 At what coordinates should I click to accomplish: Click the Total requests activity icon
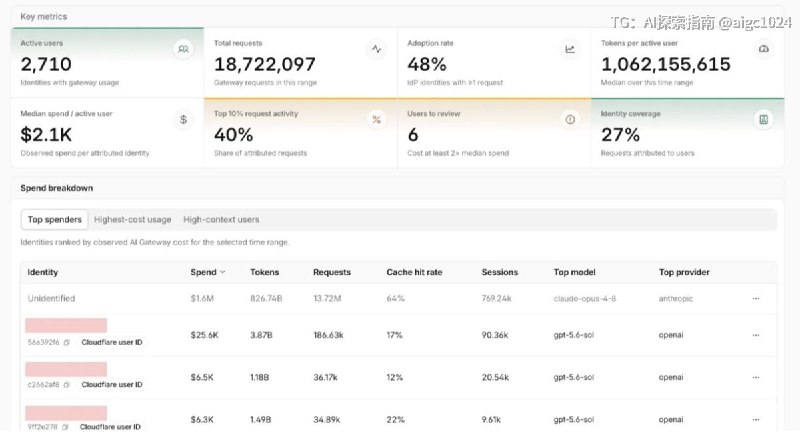[377, 49]
